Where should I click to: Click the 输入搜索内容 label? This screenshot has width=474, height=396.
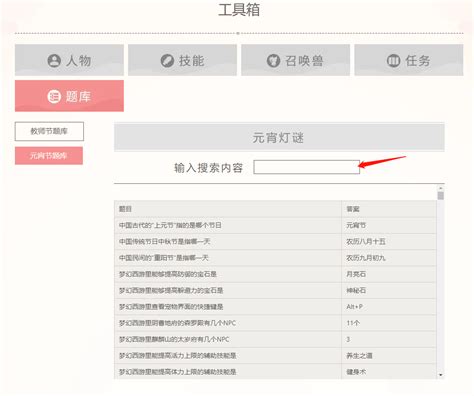coord(208,168)
